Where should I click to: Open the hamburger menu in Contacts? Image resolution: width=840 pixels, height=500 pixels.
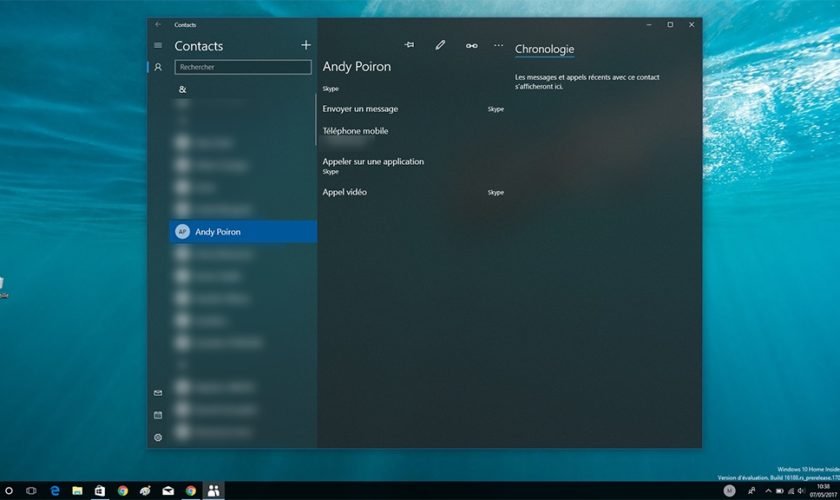158,46
